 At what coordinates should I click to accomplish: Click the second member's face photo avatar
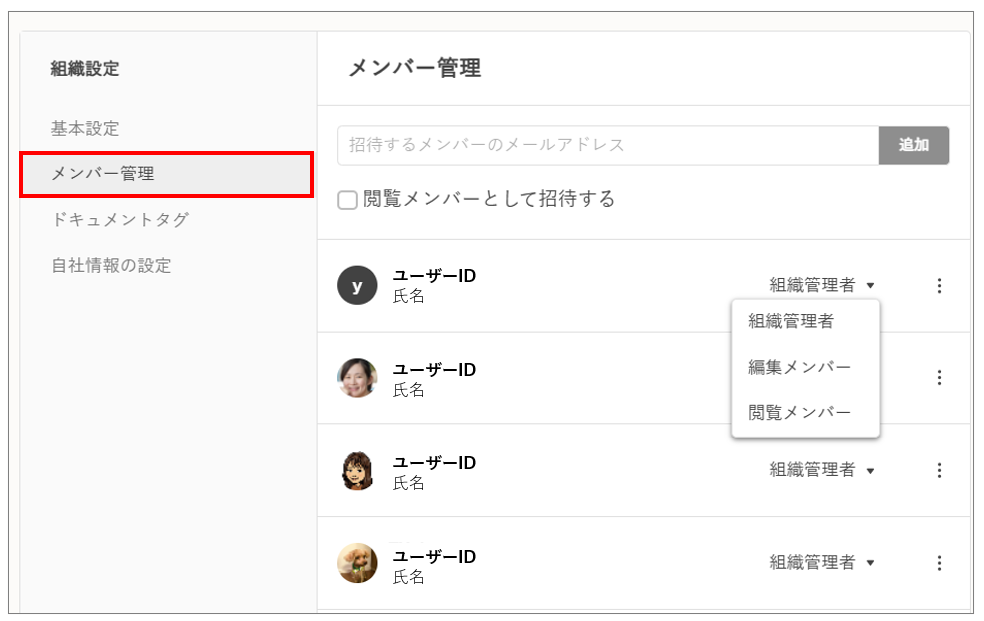point(357,378)
